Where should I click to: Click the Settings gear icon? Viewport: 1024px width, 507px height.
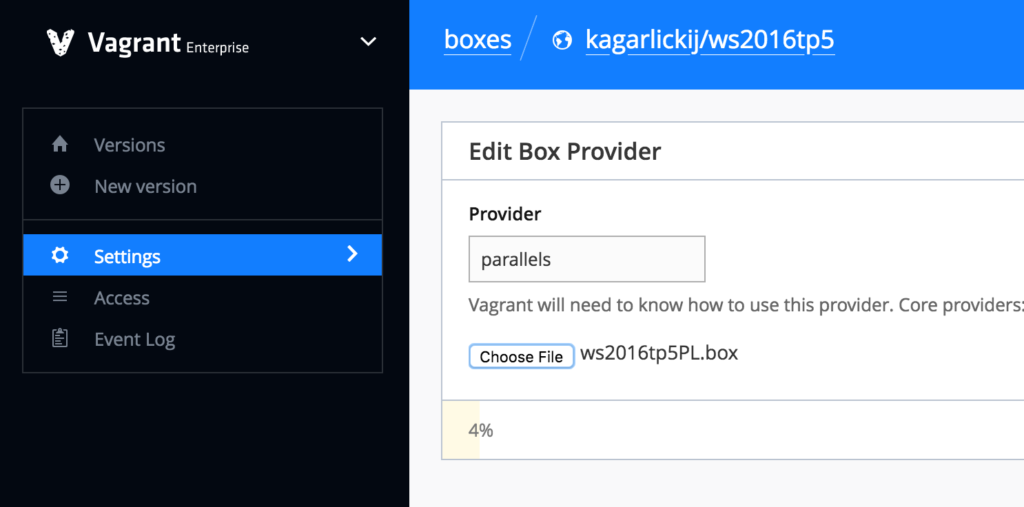(x=60, y=256)
